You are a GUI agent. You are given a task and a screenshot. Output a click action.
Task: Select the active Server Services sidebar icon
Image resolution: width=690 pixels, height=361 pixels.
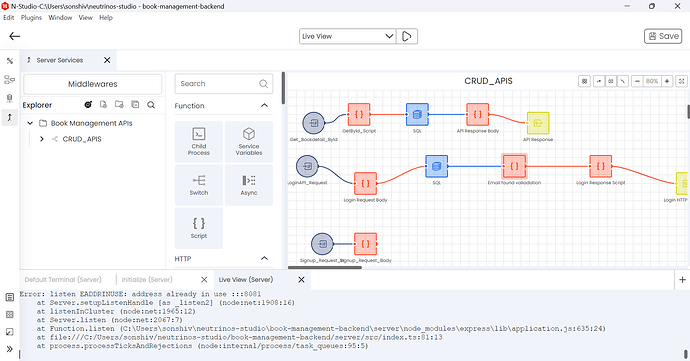(10, 117)
